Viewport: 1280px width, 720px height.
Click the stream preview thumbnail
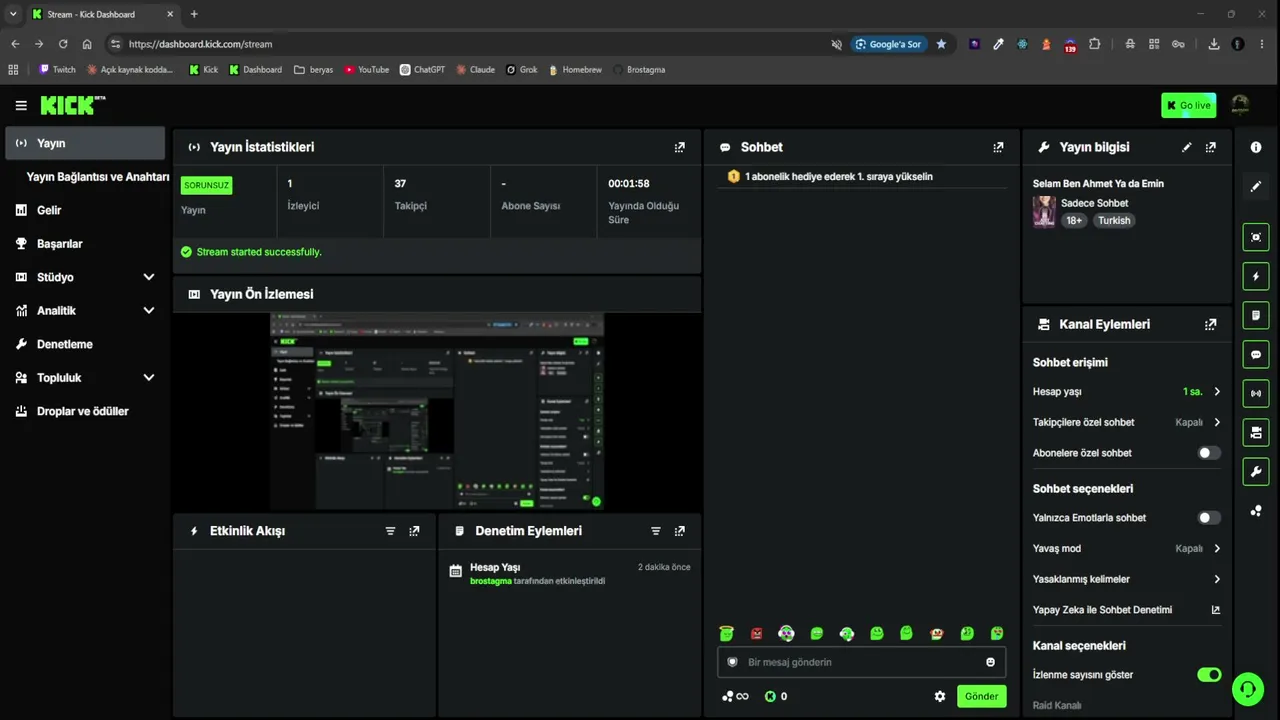[x=437, y=411]
